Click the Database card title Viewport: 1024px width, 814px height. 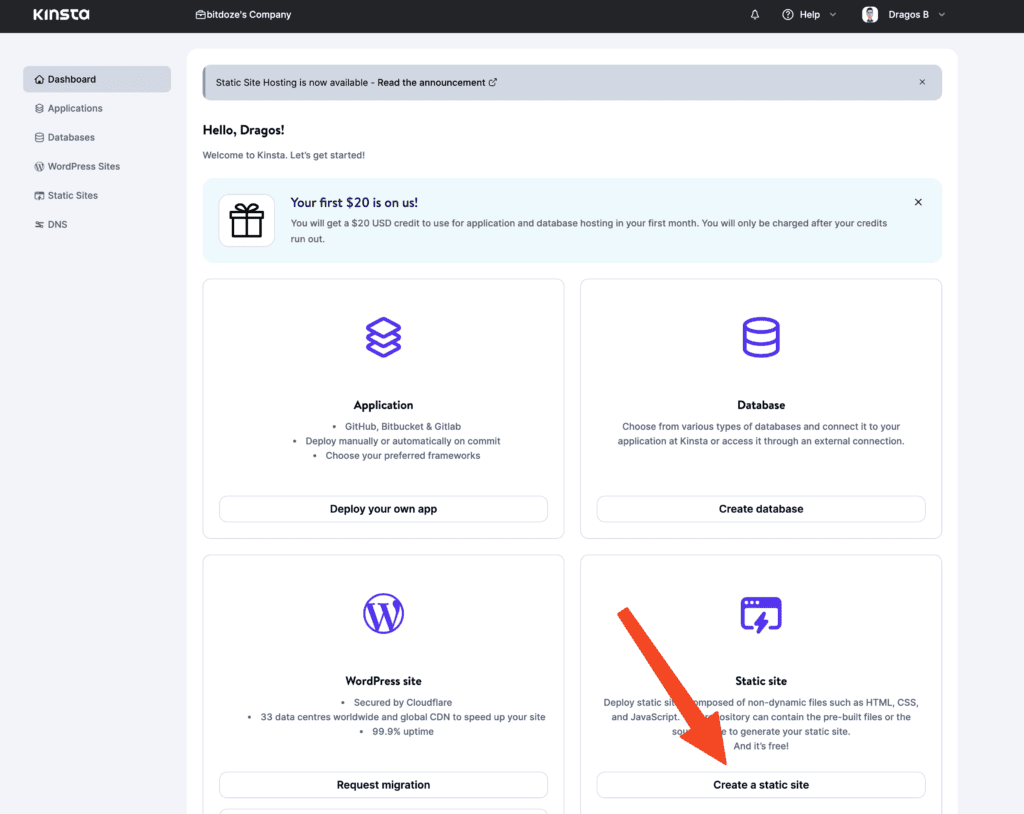coord(761,405)
